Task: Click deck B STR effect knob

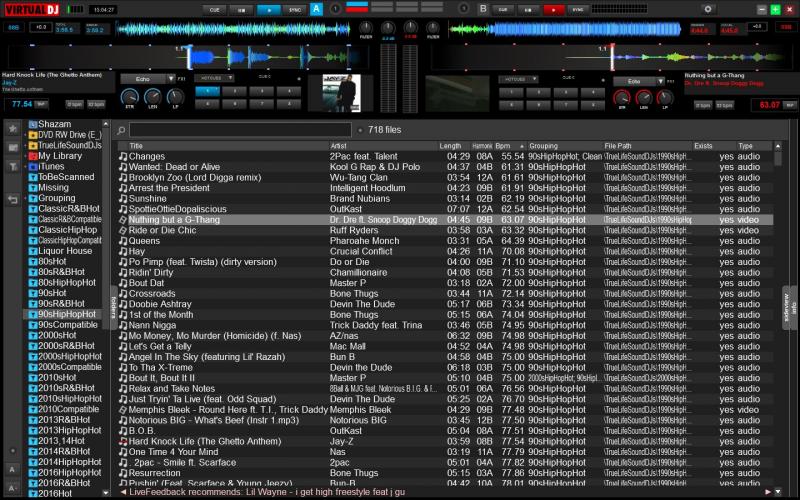Action: click(621, 97)
